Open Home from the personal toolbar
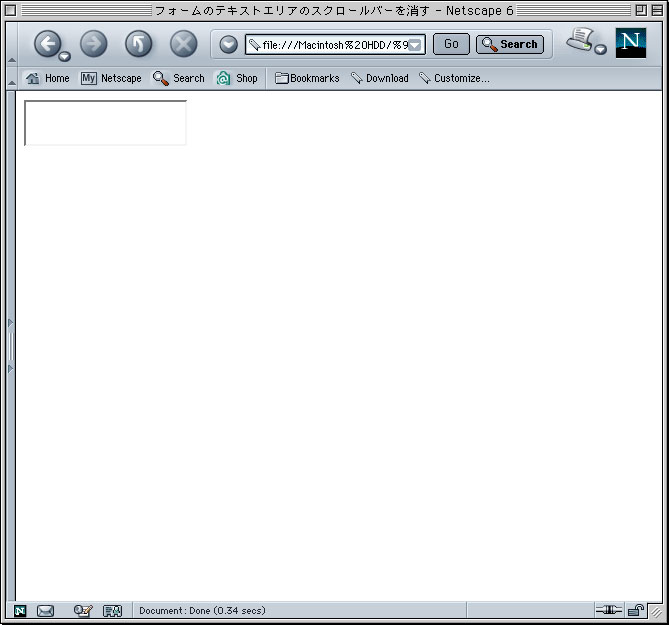The image size is (669, 625). (47, 78)
